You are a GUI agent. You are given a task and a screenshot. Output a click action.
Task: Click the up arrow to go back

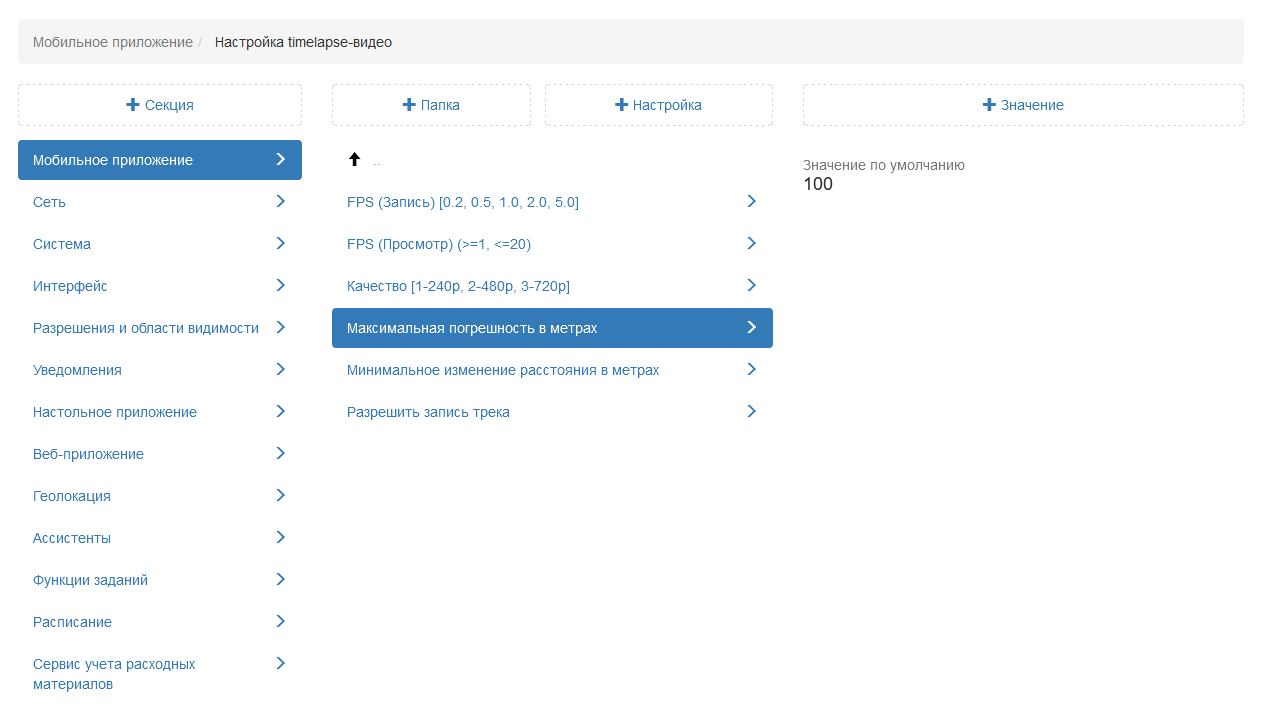354,160
